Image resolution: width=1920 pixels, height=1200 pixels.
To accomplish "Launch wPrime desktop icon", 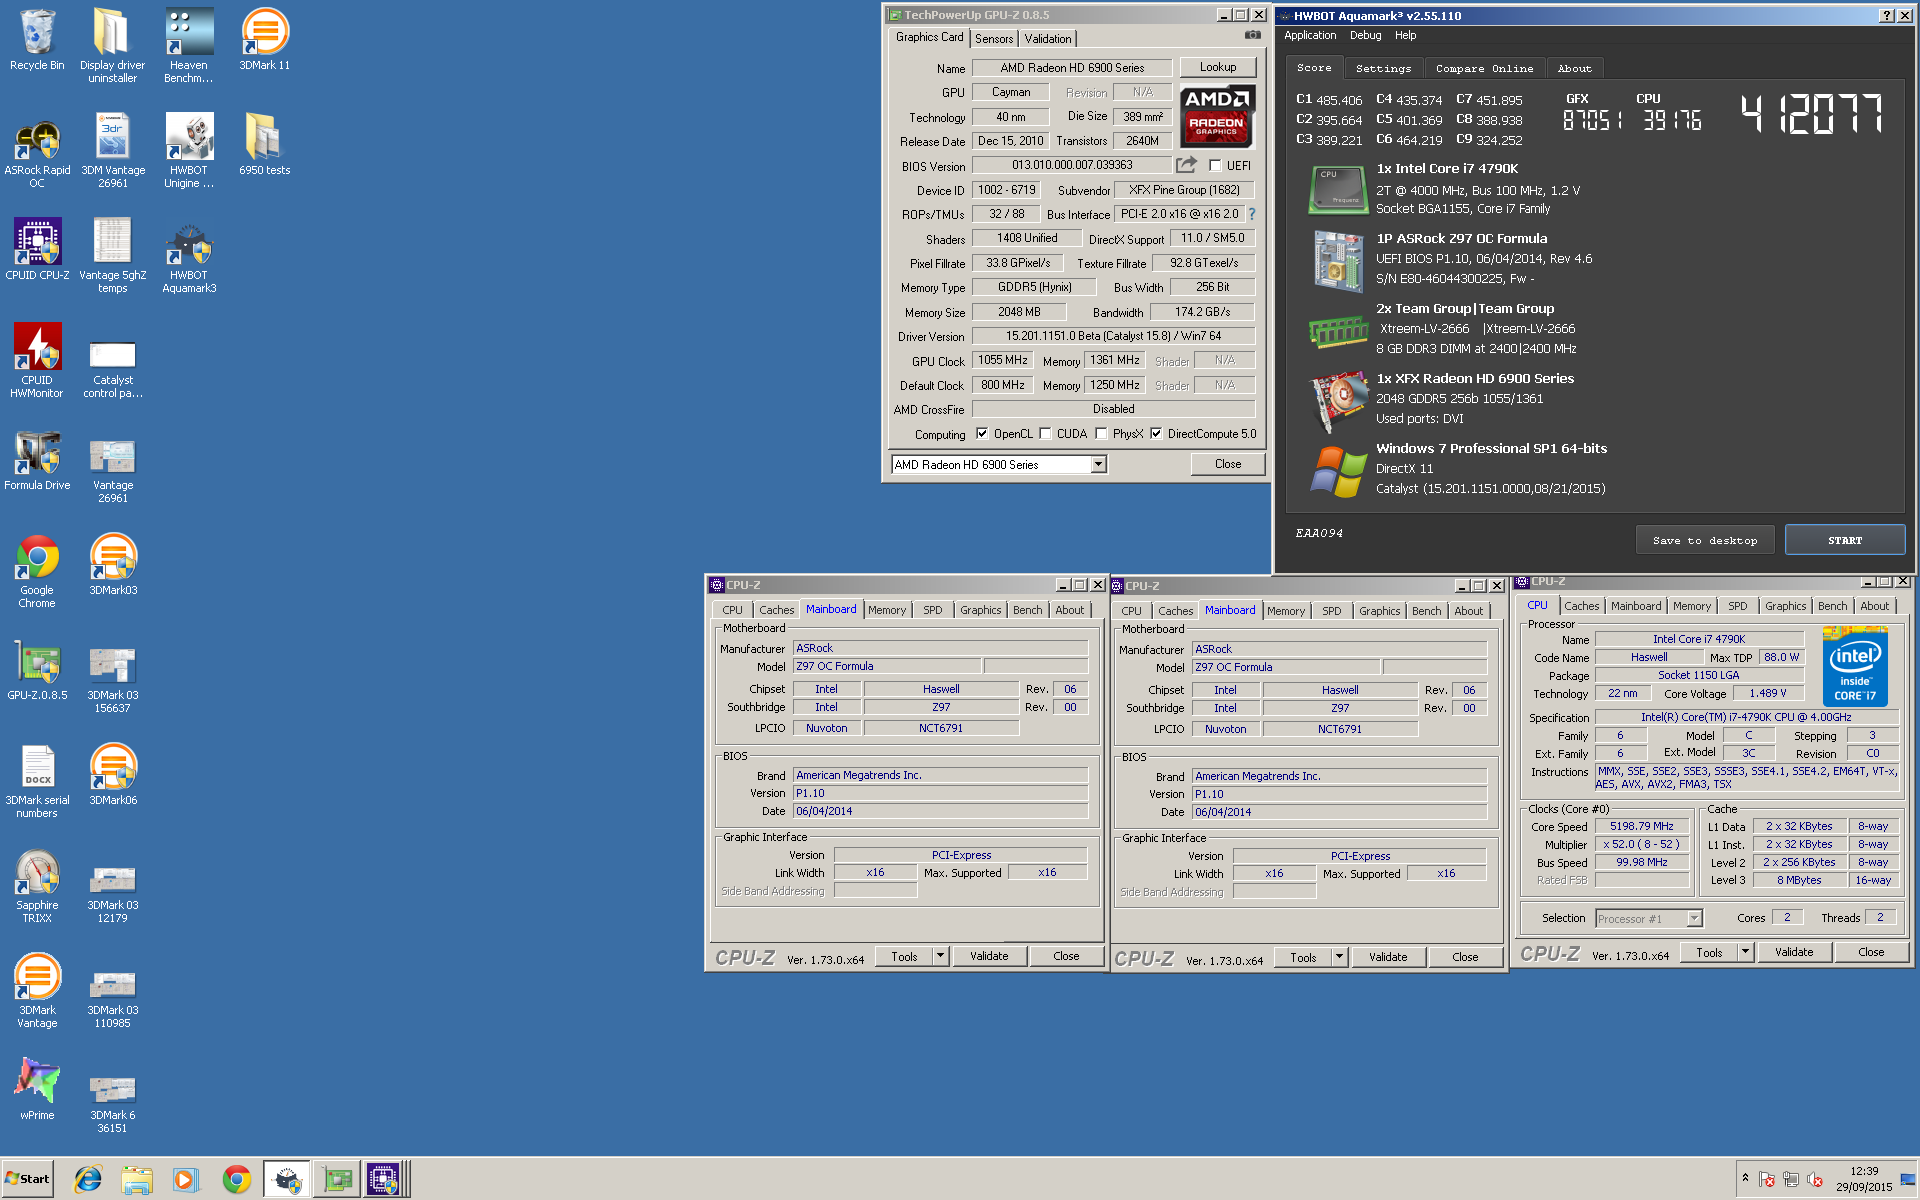I will click(x=37, y=1088).
